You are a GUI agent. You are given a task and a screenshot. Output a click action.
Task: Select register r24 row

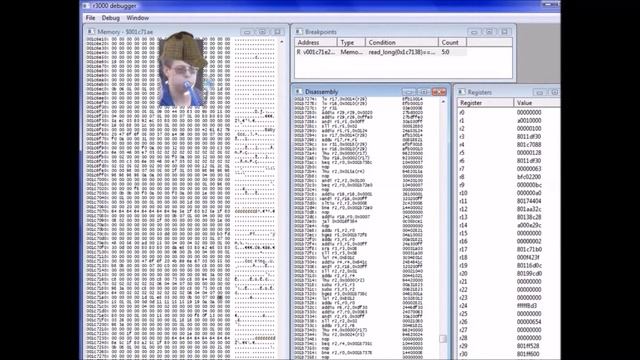pyautogui.click(x=508, y=306)
